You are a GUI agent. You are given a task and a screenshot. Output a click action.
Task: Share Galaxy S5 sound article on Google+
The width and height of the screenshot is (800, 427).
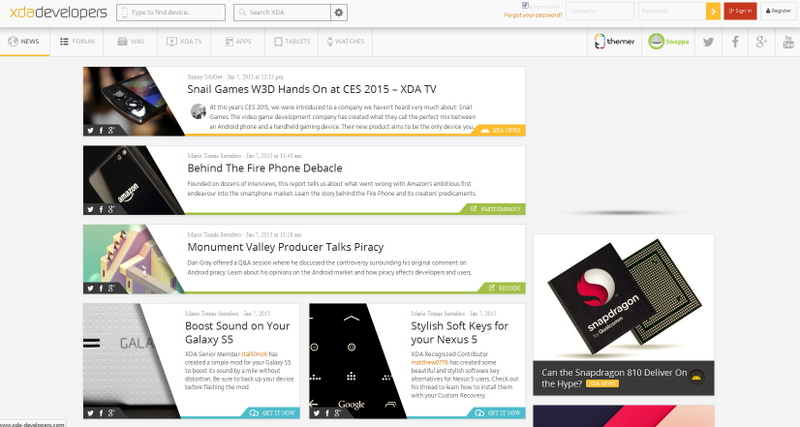(x=111, y=413)
